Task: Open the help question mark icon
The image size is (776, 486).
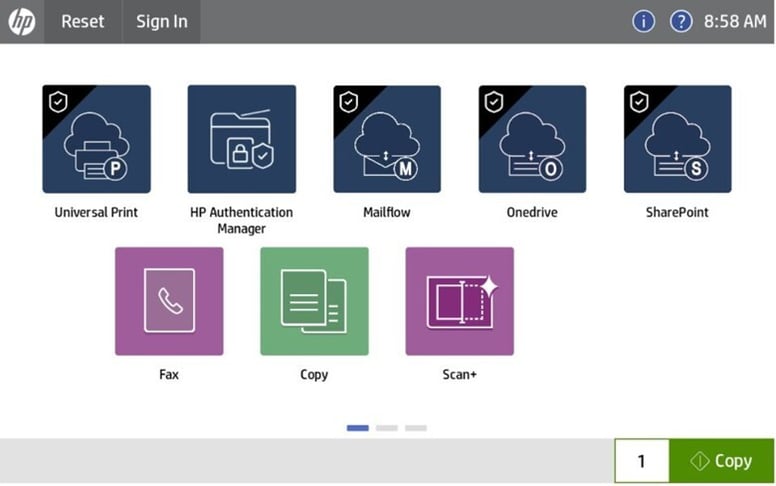Action: pos(681,21)
